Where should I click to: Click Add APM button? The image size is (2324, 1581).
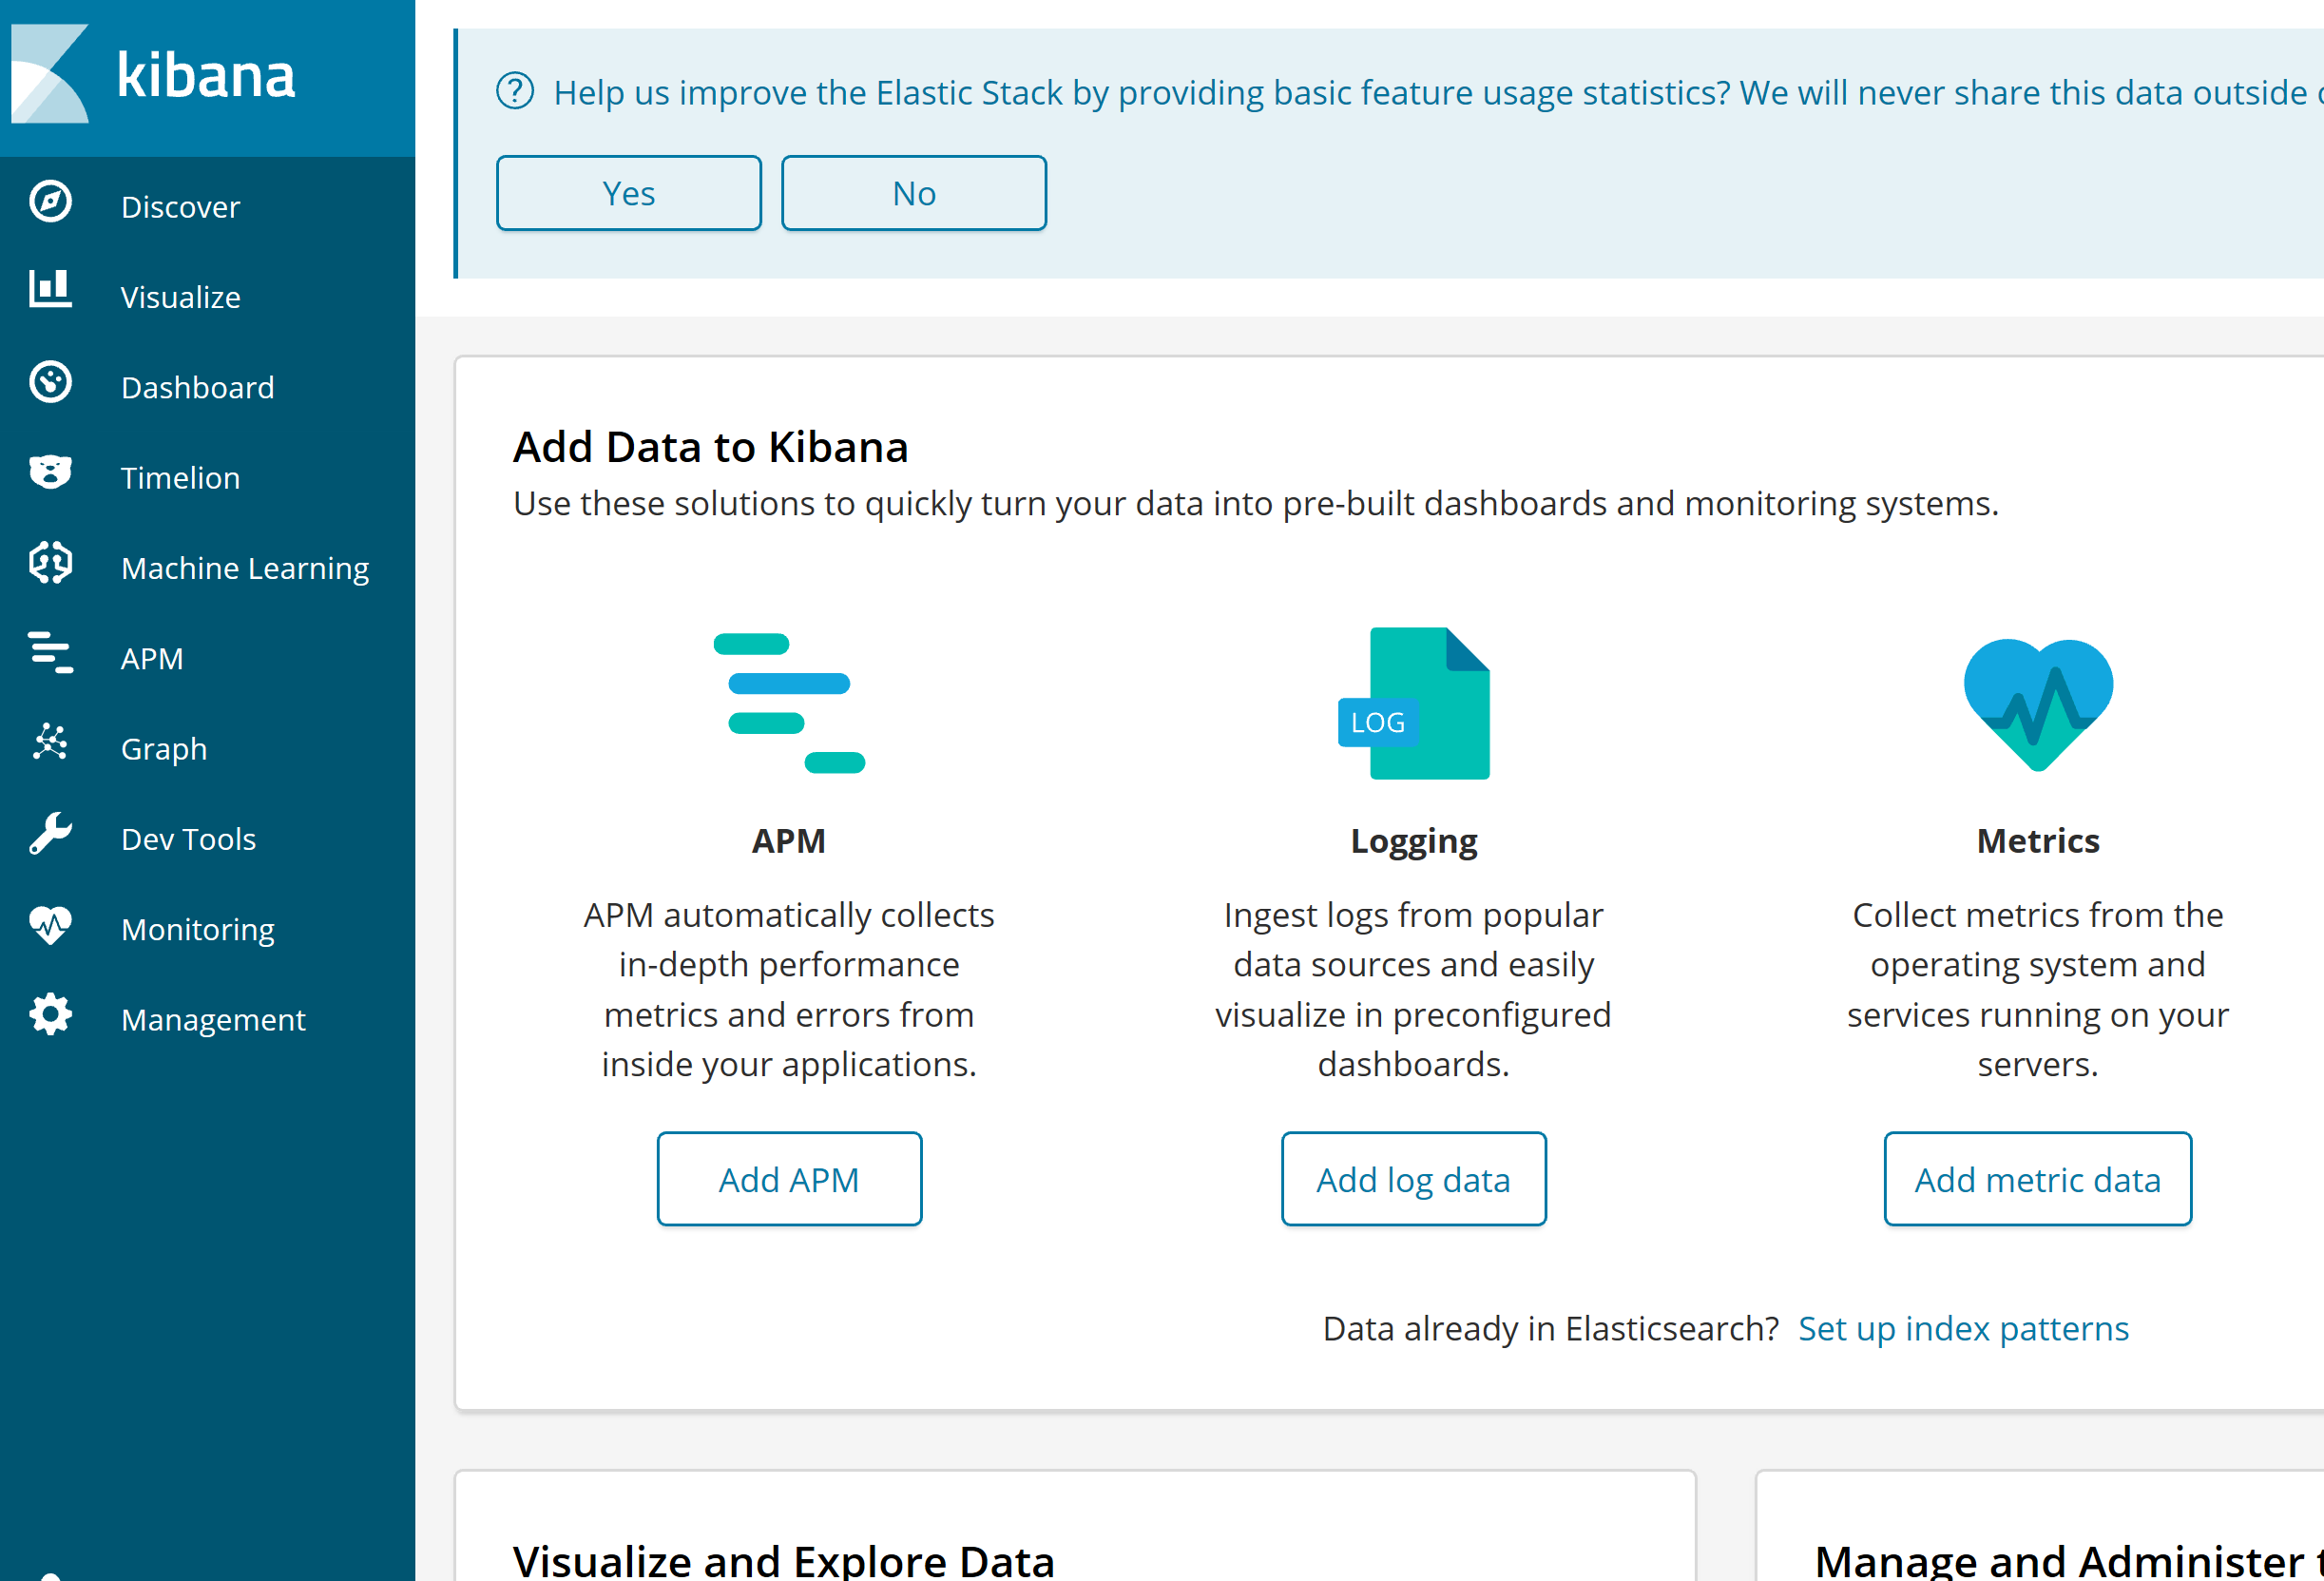pos(790,1179)
